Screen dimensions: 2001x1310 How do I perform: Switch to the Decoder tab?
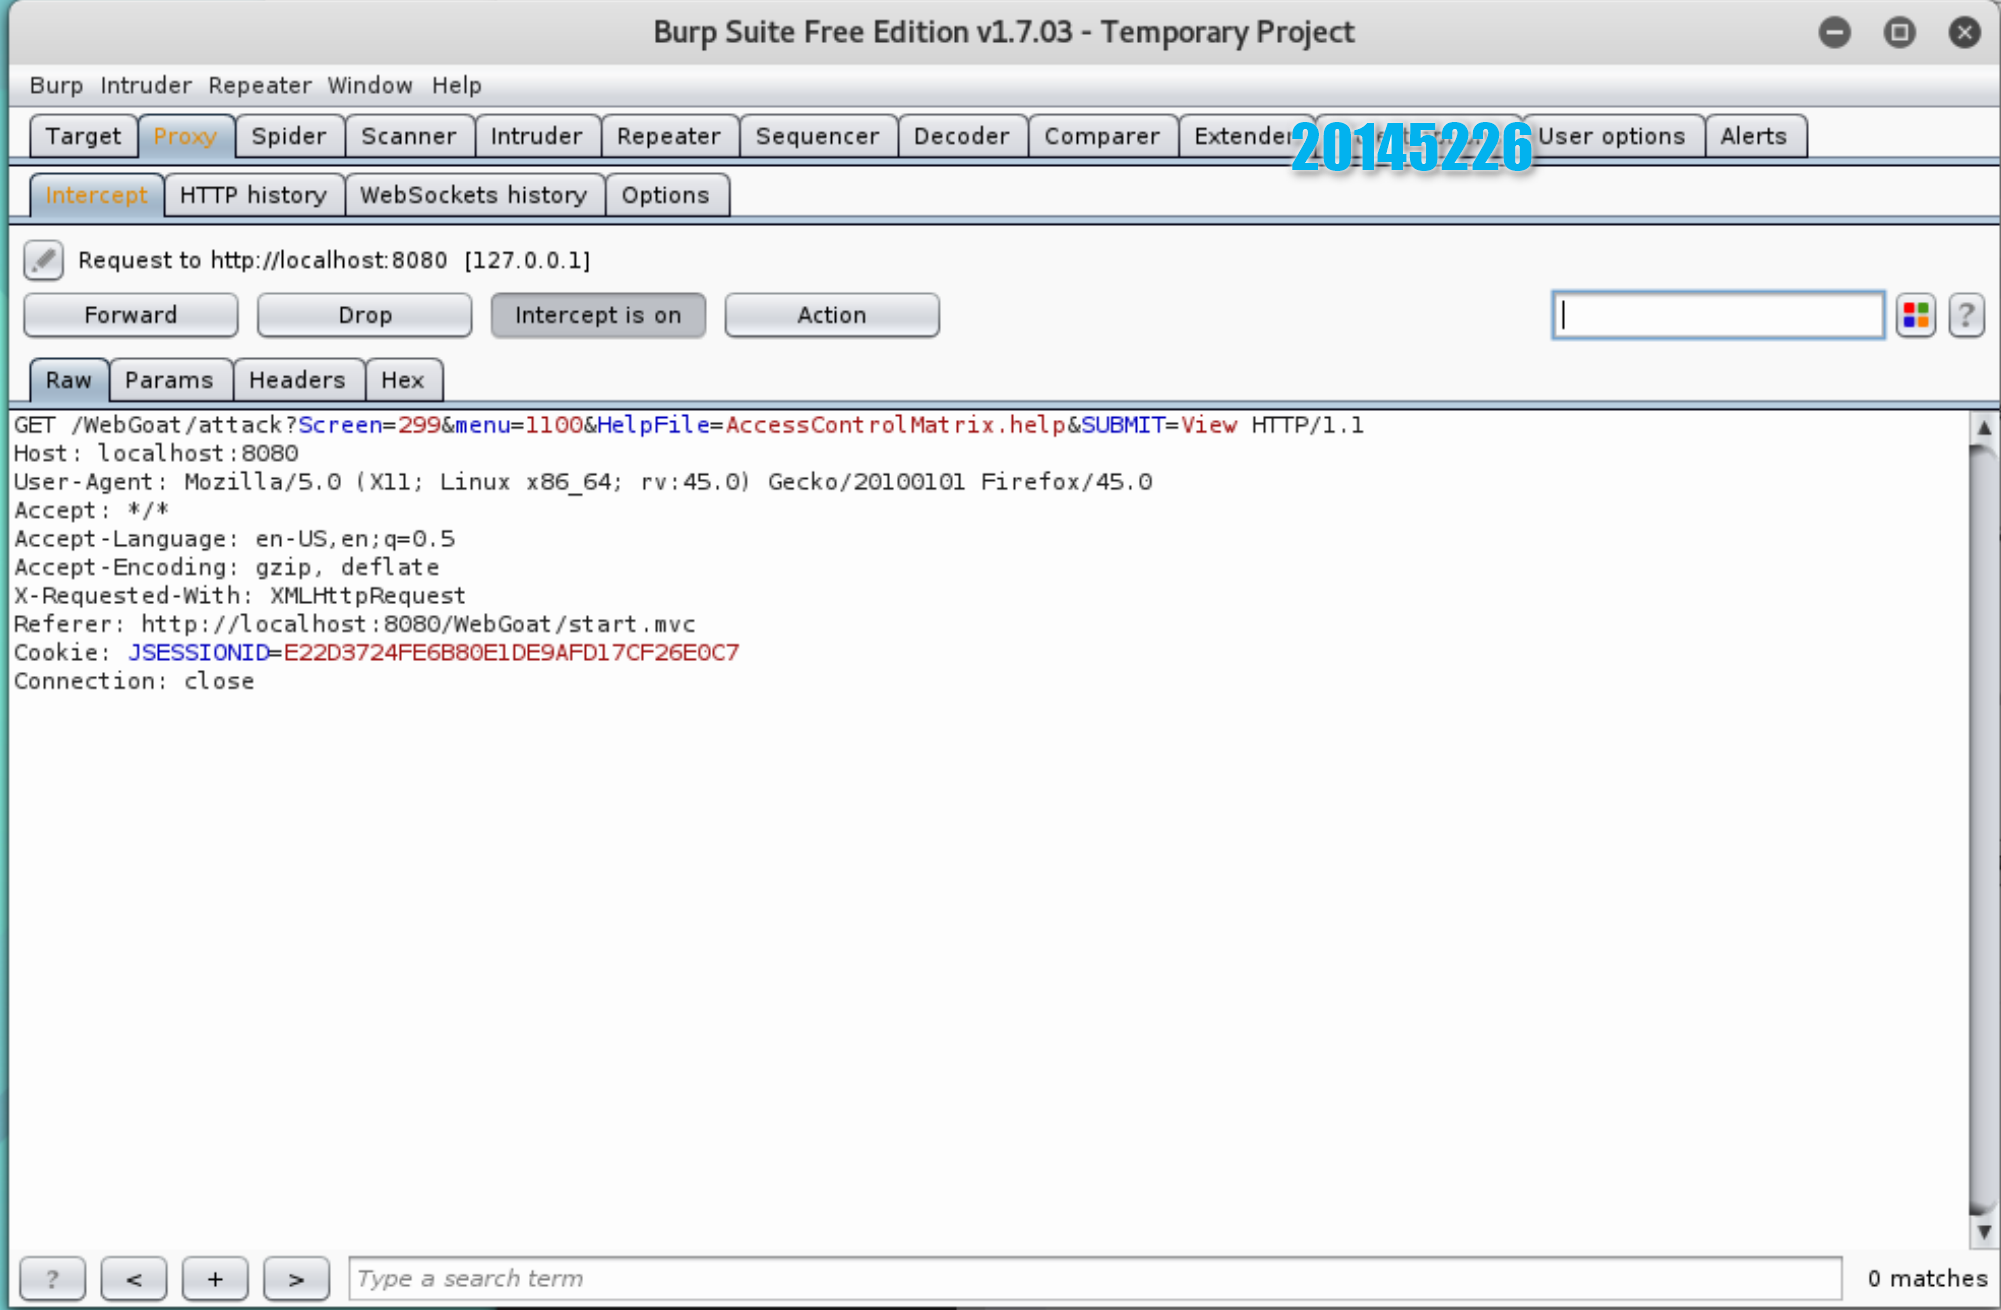[x=961, y=136]
